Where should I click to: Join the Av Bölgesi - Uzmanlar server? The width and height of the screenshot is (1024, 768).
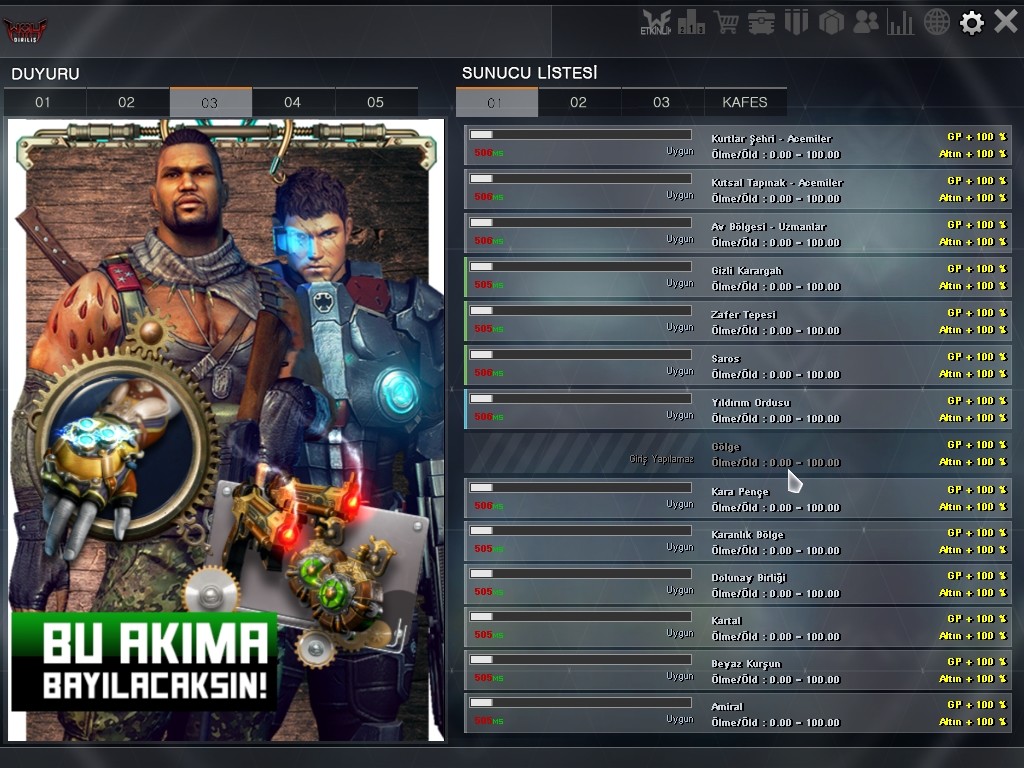[x=738, y=233]
